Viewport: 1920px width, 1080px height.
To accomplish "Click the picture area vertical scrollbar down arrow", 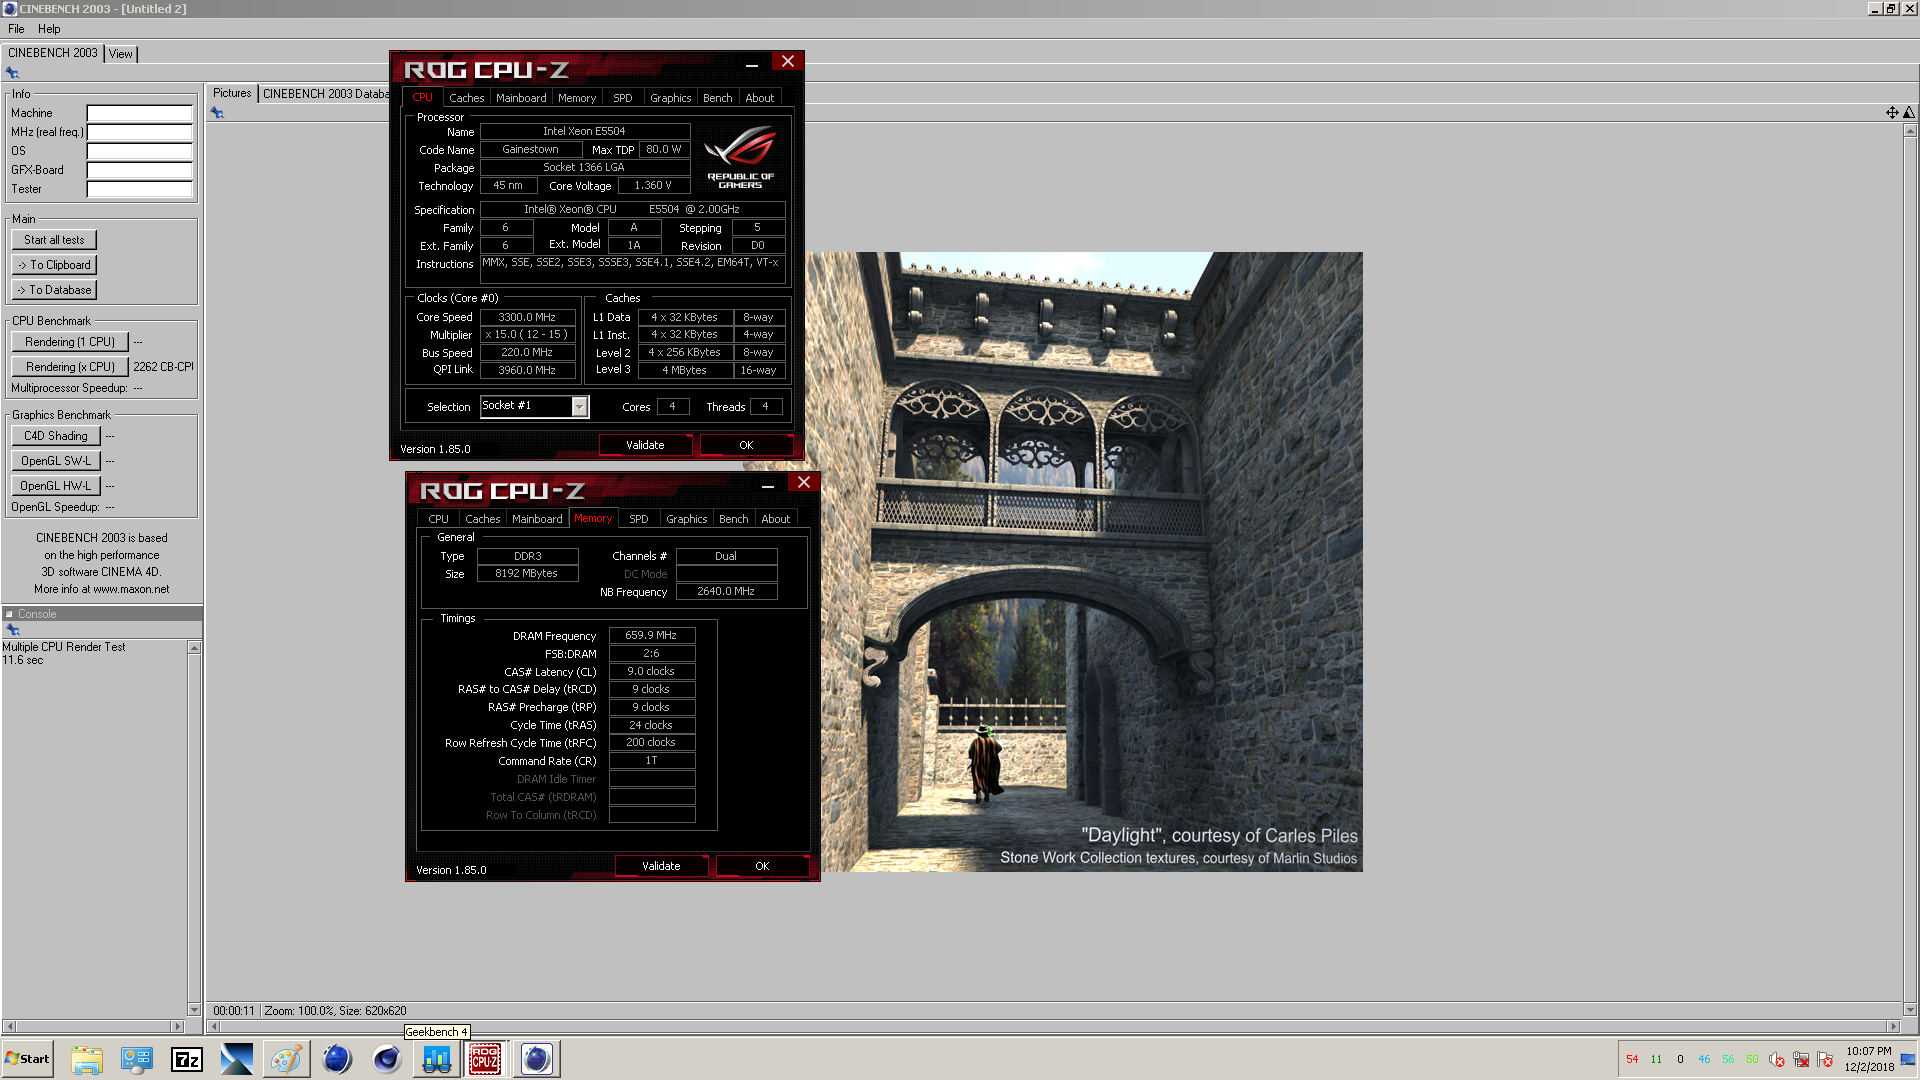I will (x=1909, y=1010).
